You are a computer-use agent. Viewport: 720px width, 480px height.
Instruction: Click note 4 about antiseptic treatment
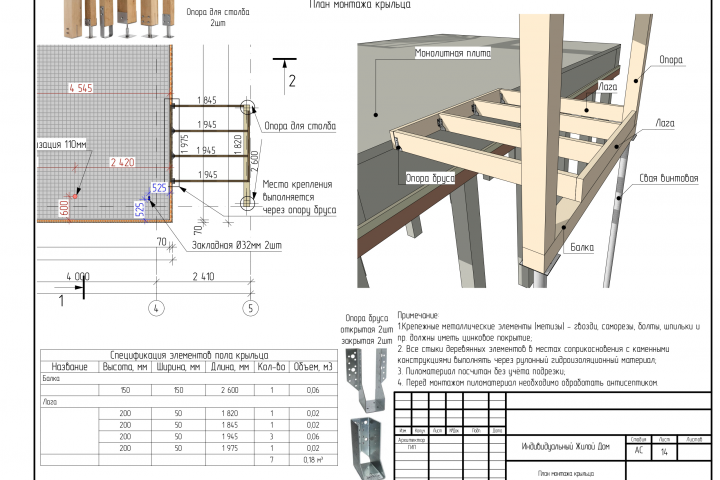(528, 382)
